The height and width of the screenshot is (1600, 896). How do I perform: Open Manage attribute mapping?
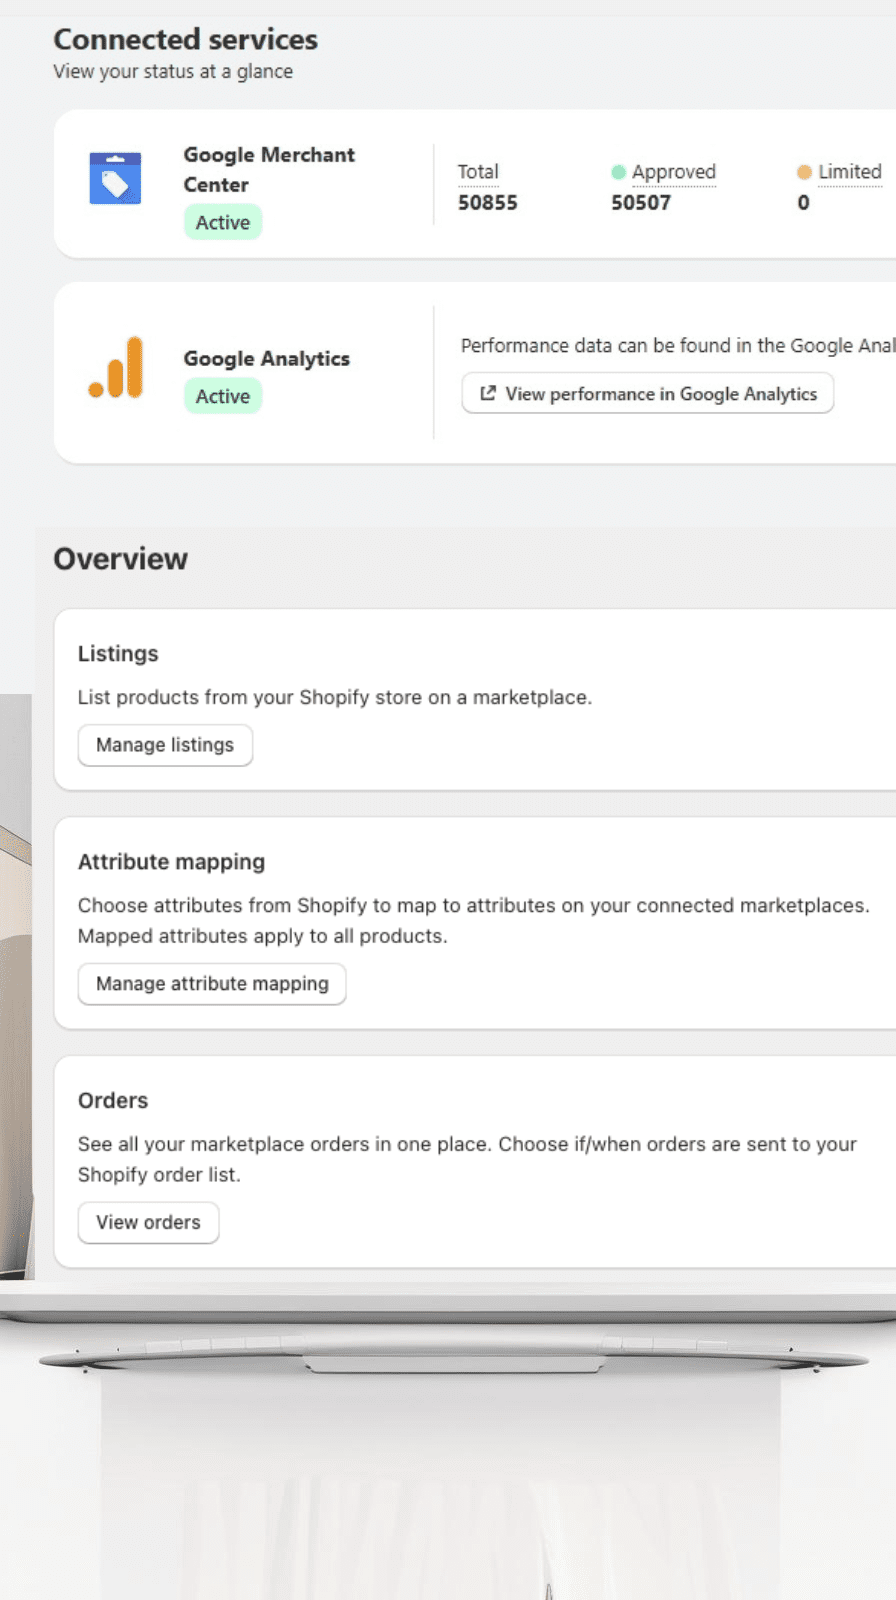click(x=212, y=984)
